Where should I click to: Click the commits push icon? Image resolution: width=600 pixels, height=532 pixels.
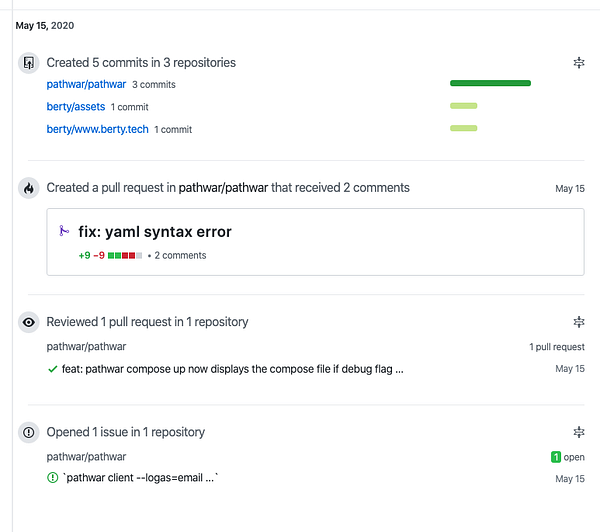tap(29, 63)
